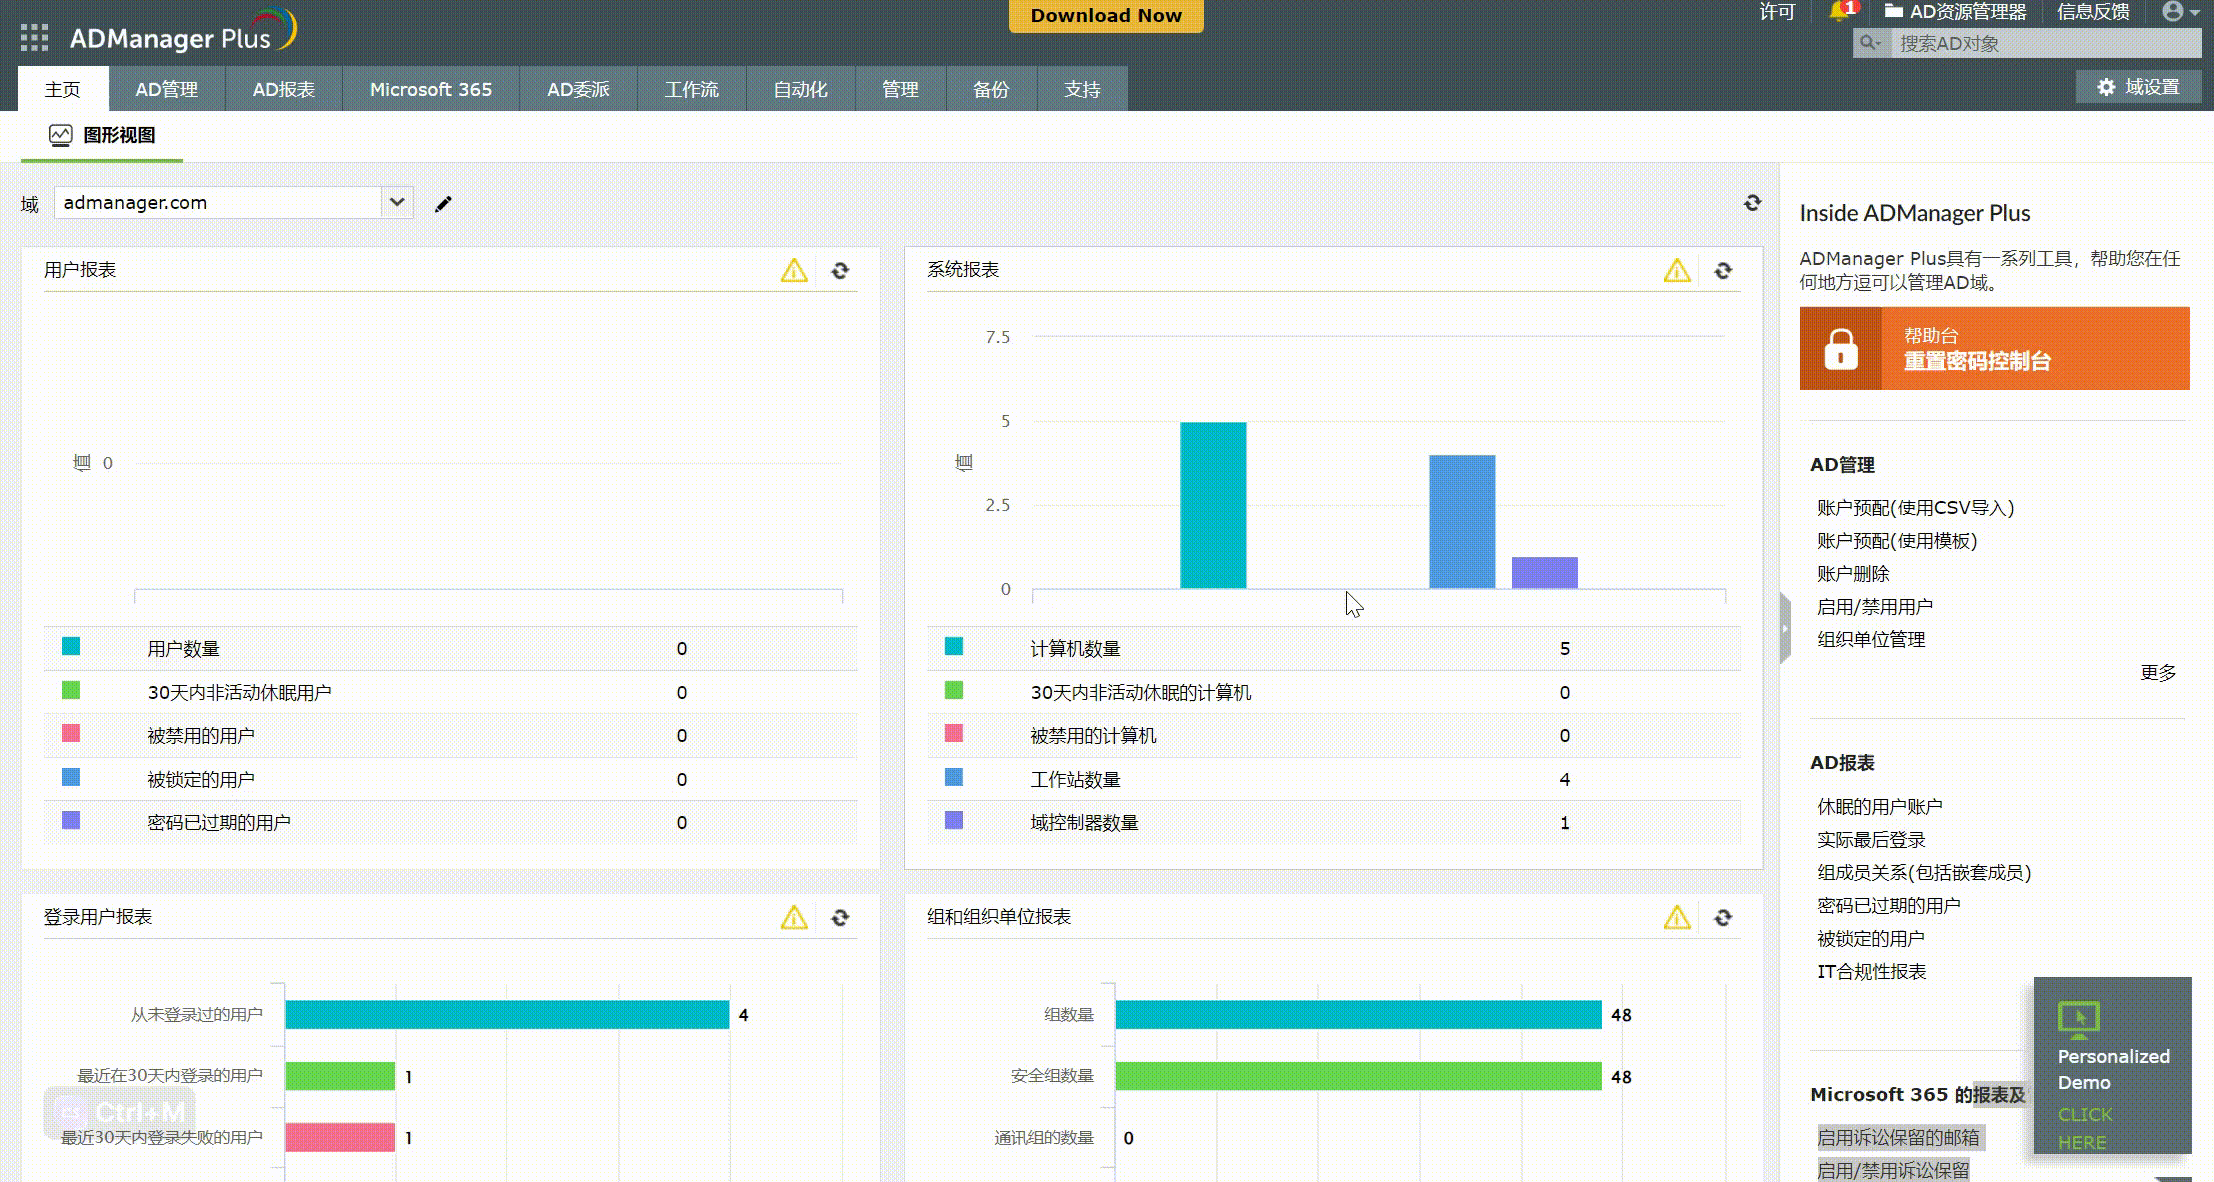This screenshot has width=2214, height=1182.
Task: Click 更多 under AD管理
Action: (x=2158, y=673)
